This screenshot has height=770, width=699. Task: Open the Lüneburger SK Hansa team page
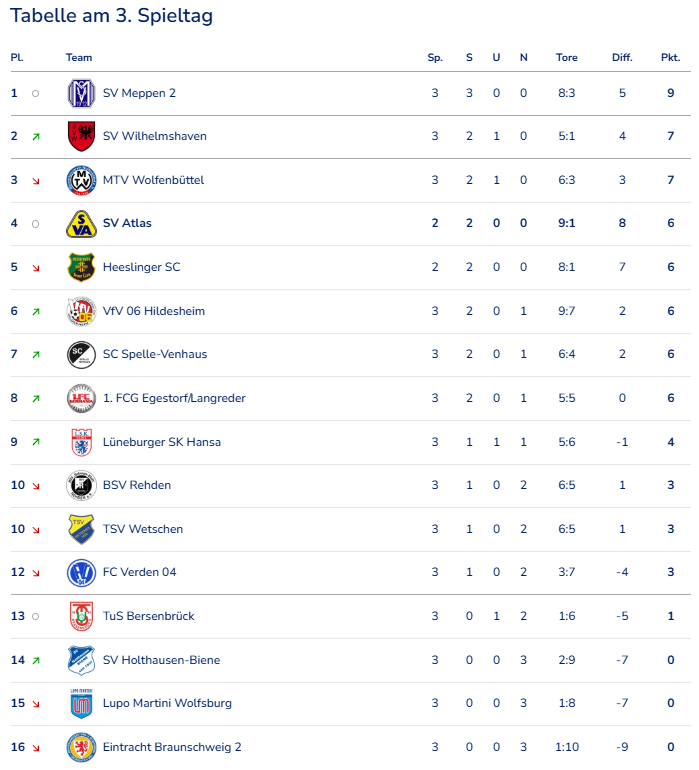pyautogui.click(x=162, y=442)
